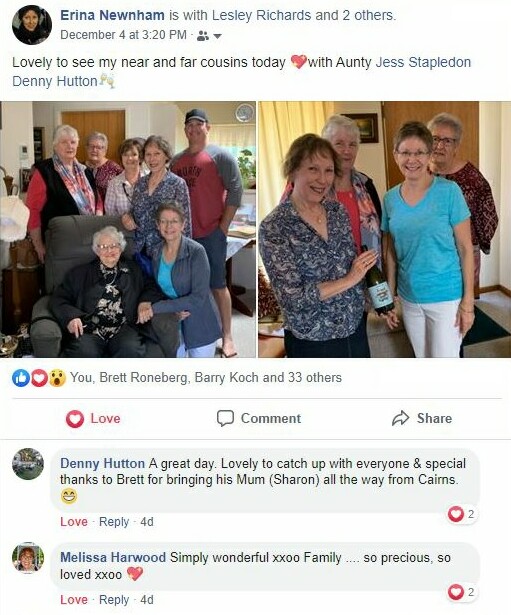This screenshot has height=615, width=511.
Task: Open the group photo with seated aunt
Action: click(x=128, y=229)
